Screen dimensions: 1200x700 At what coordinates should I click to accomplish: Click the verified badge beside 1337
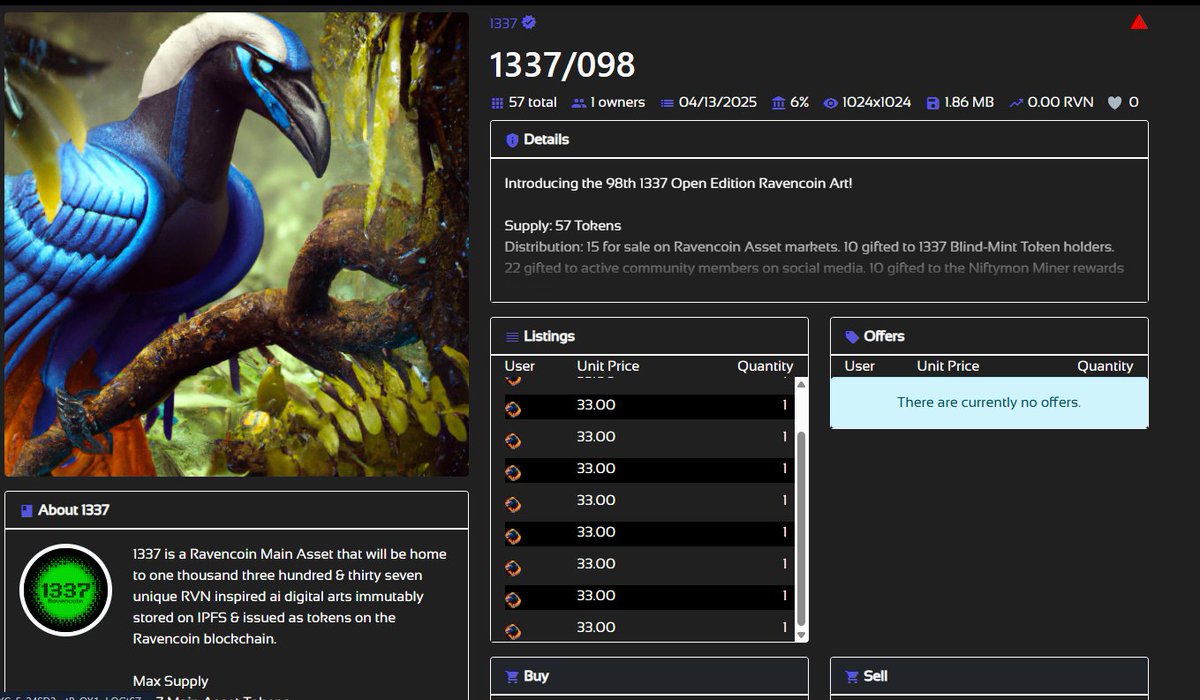(x=529, y=22)
